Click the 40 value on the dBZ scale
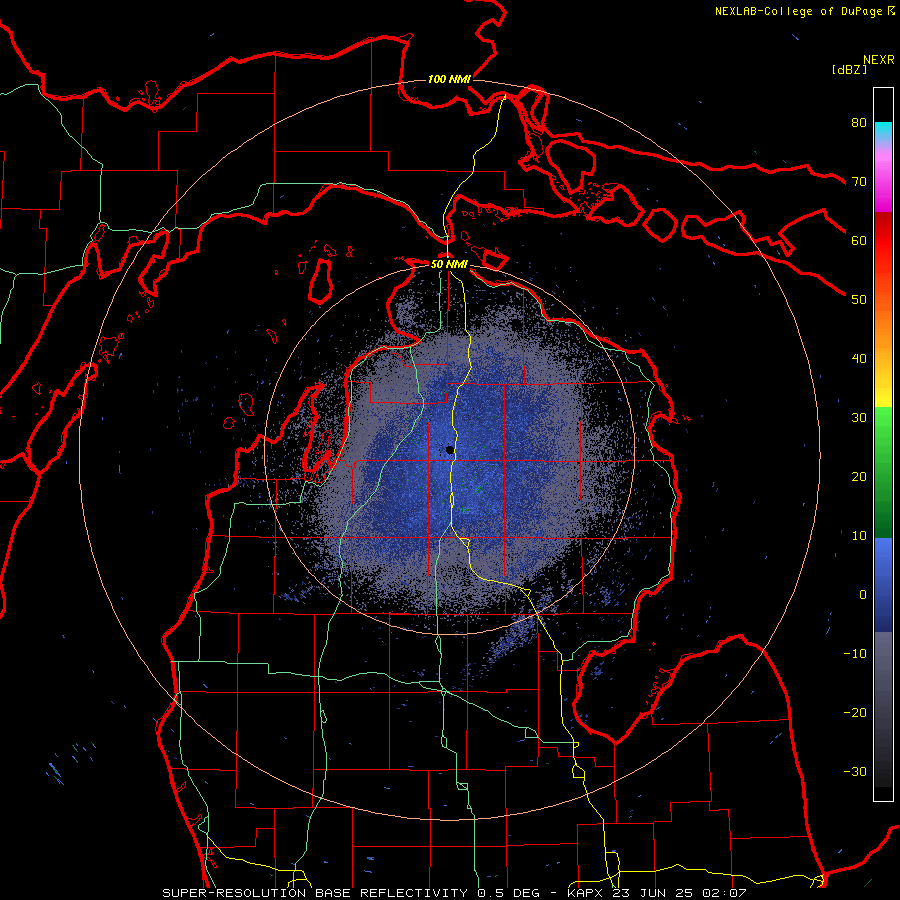 point(859,359)
